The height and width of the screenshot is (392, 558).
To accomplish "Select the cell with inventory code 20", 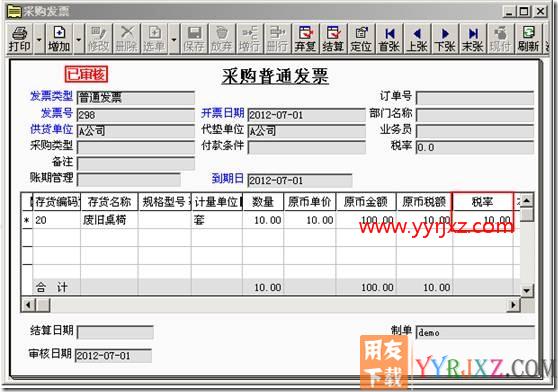I will 57,220.
